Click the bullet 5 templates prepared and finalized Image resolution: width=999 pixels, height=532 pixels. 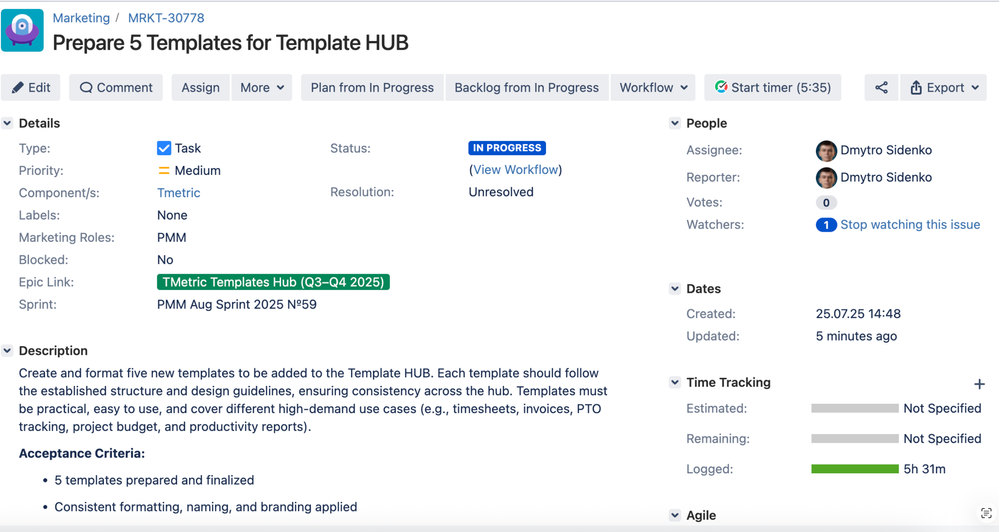pos(154,480)
